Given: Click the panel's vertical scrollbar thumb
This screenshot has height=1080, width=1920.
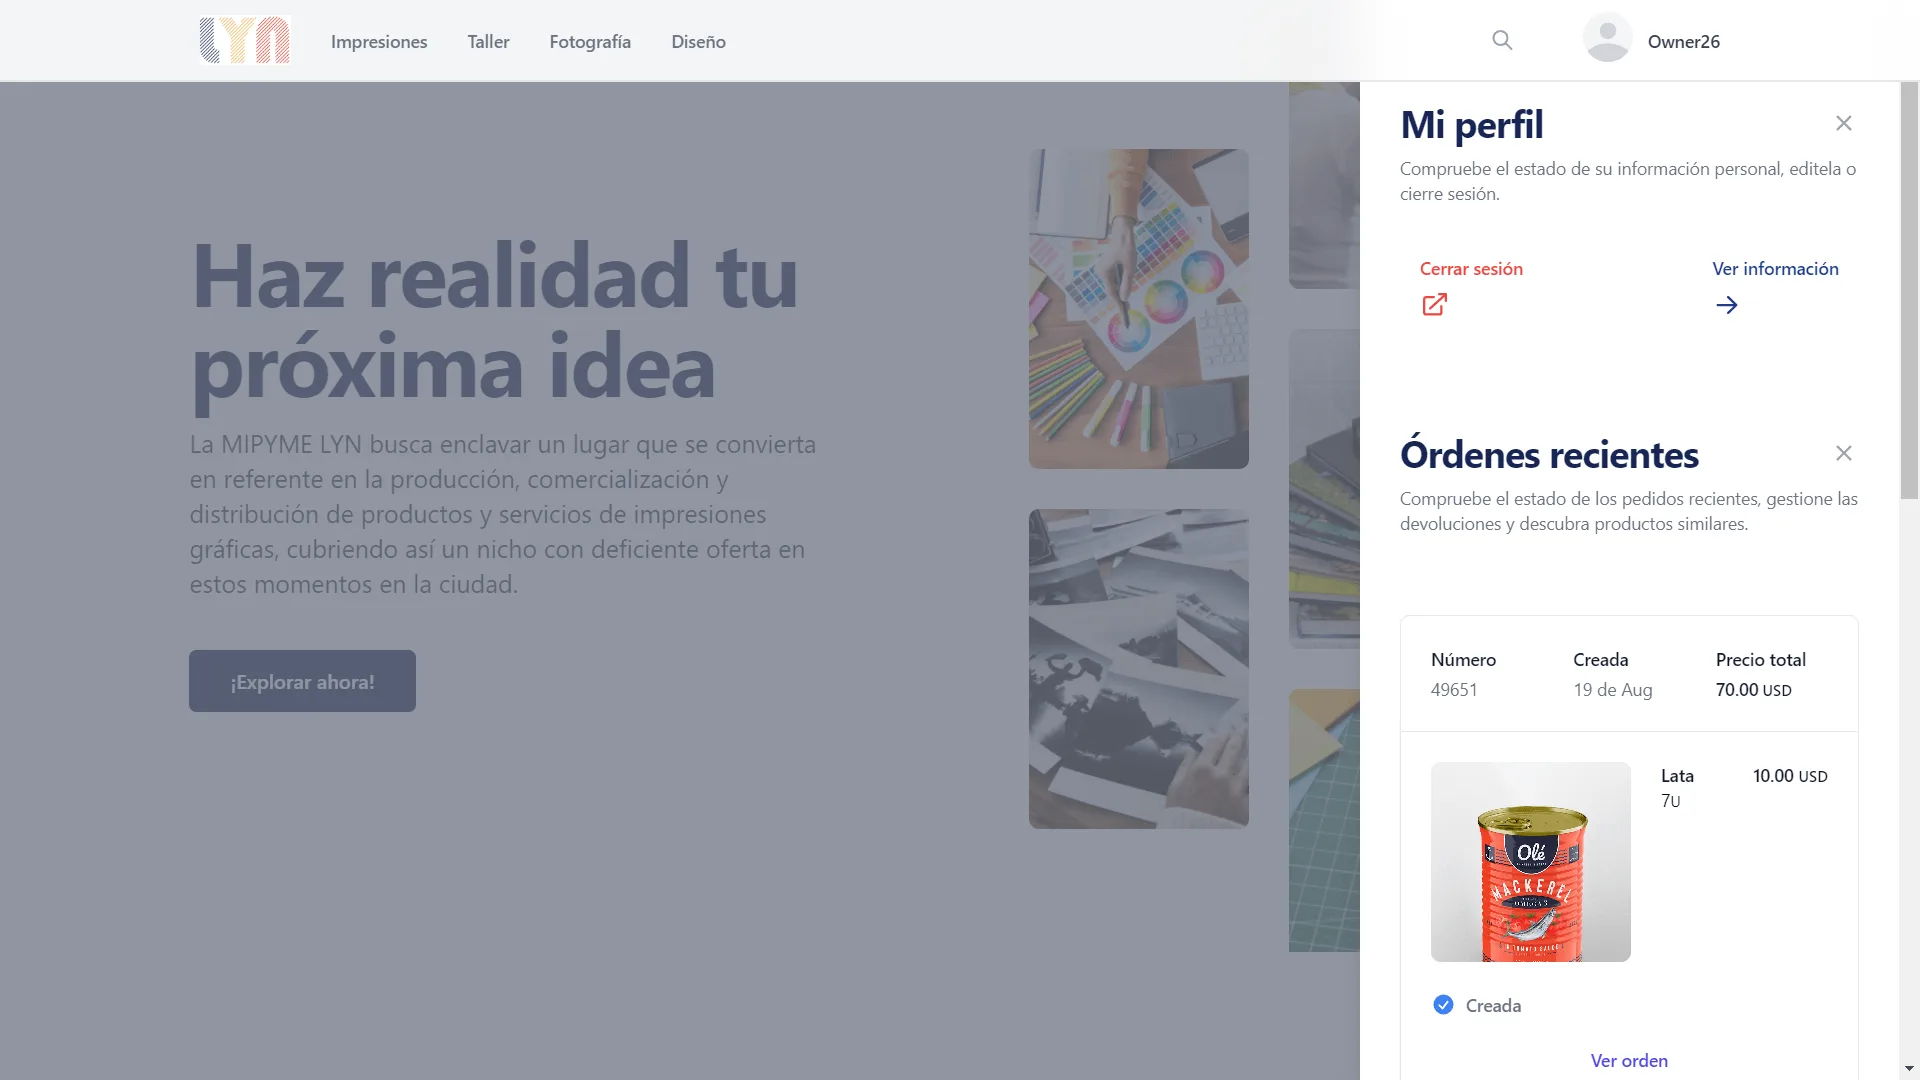Looking at the screenshot, I should click(x=1909, y=290).
